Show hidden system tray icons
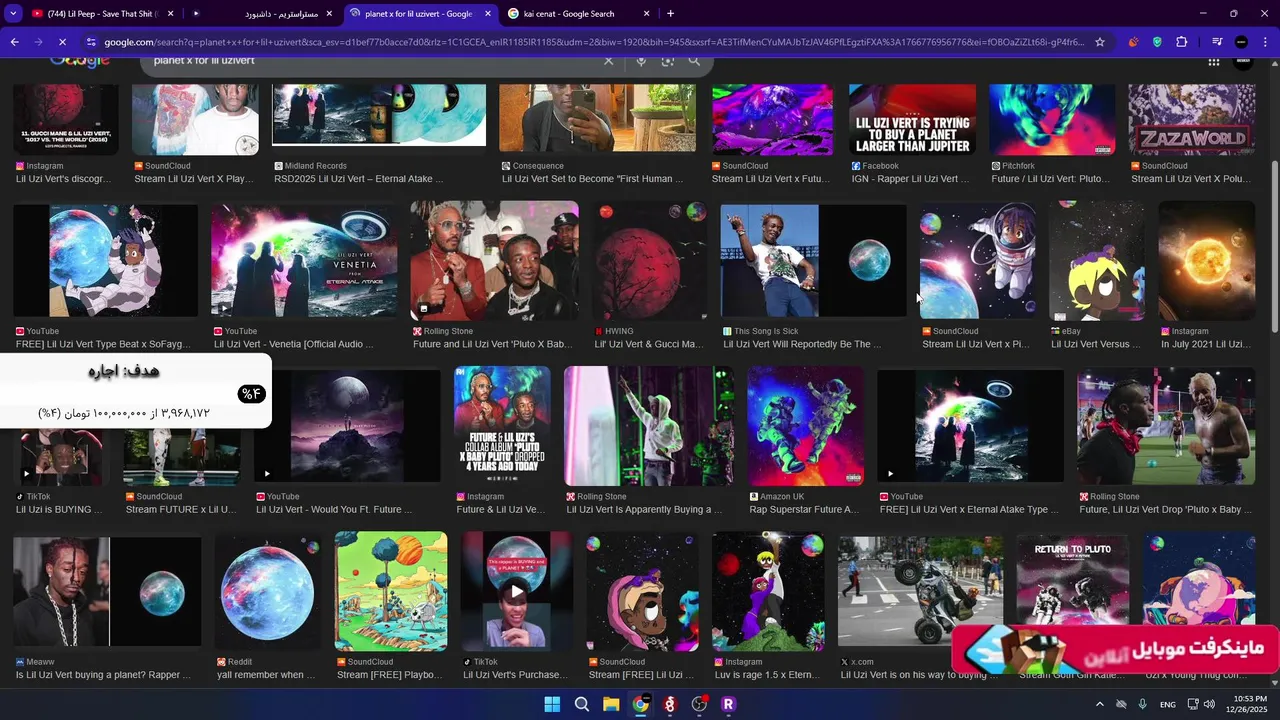 tap(1099, 704)
